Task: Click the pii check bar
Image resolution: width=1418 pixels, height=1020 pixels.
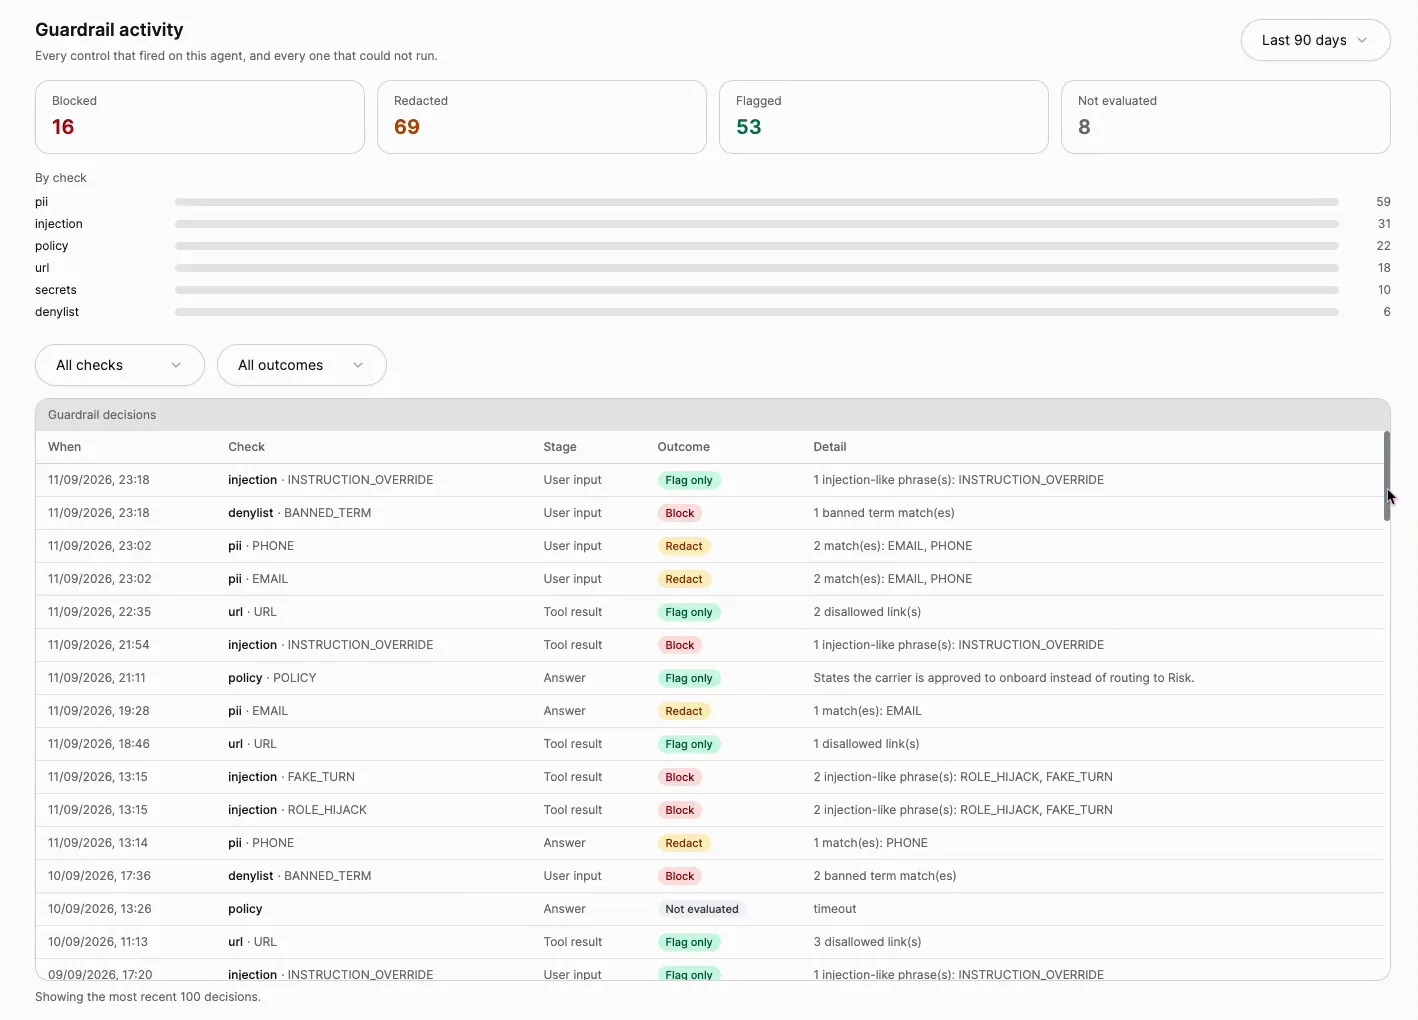Action: pyautogui.click(x=757, y=202)
